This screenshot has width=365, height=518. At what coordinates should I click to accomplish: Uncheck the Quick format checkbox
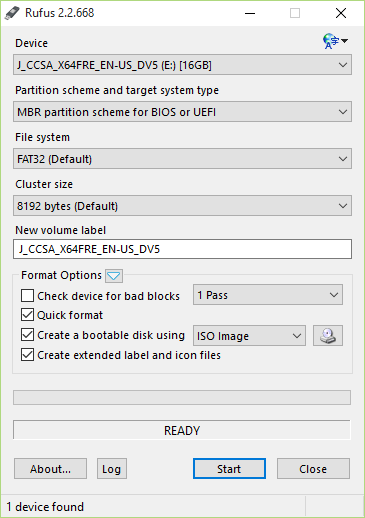tap(27, 315)
